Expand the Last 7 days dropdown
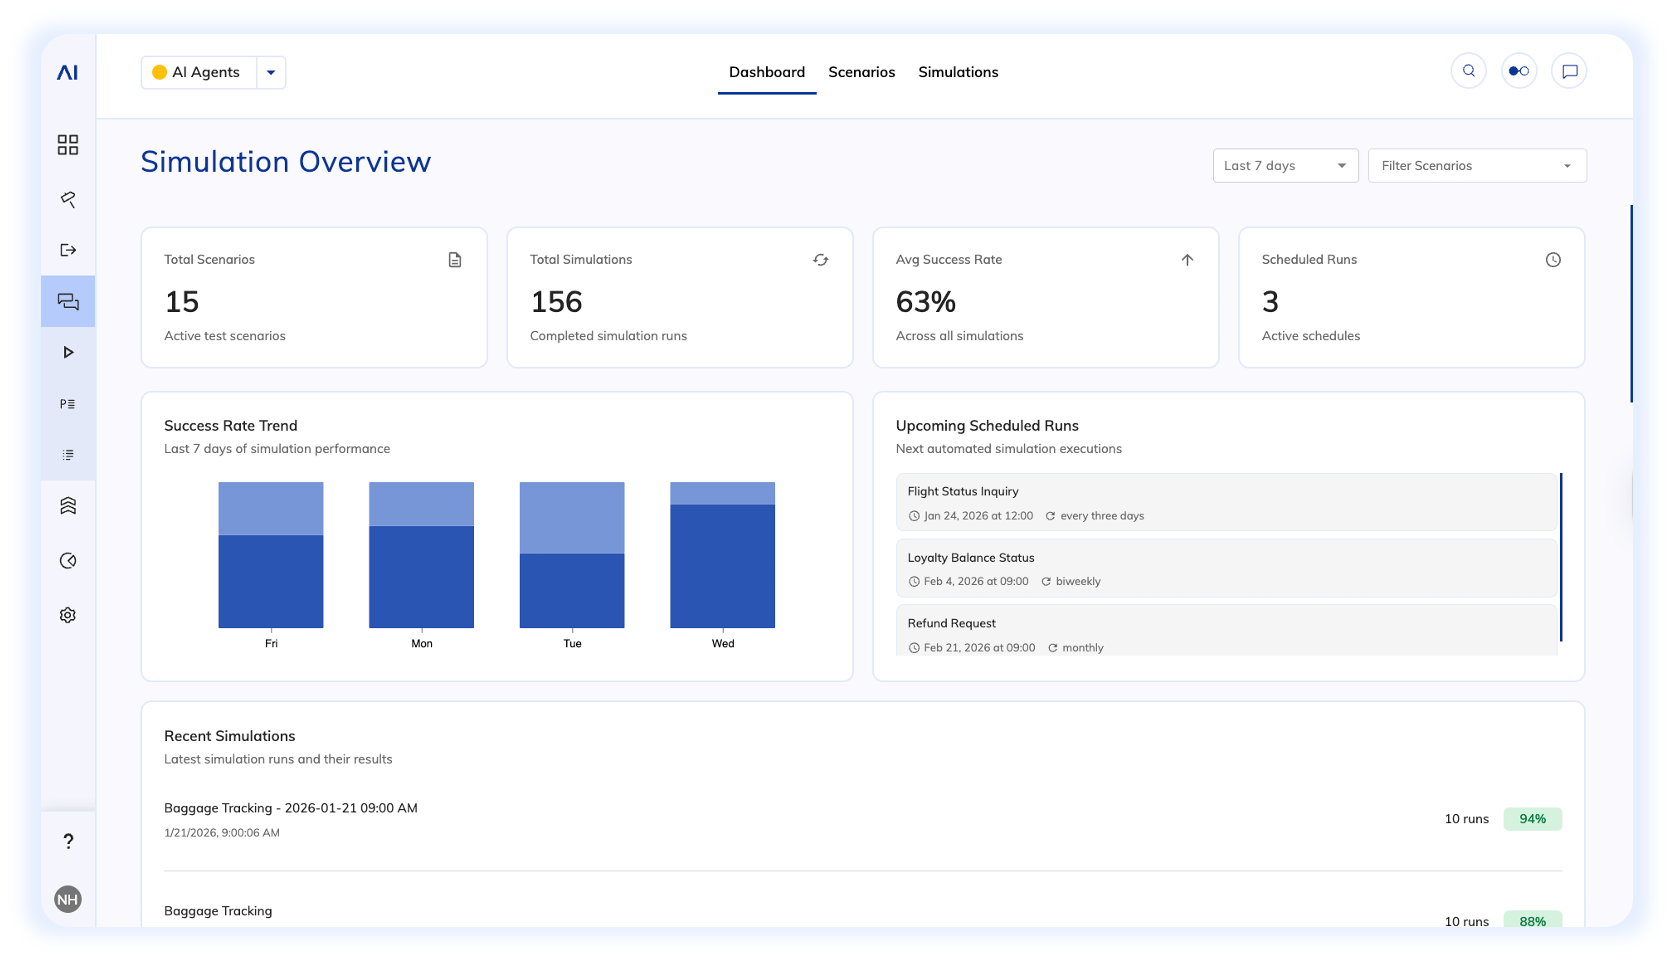The image size is (1674, 961). [x=1285, y=166]
